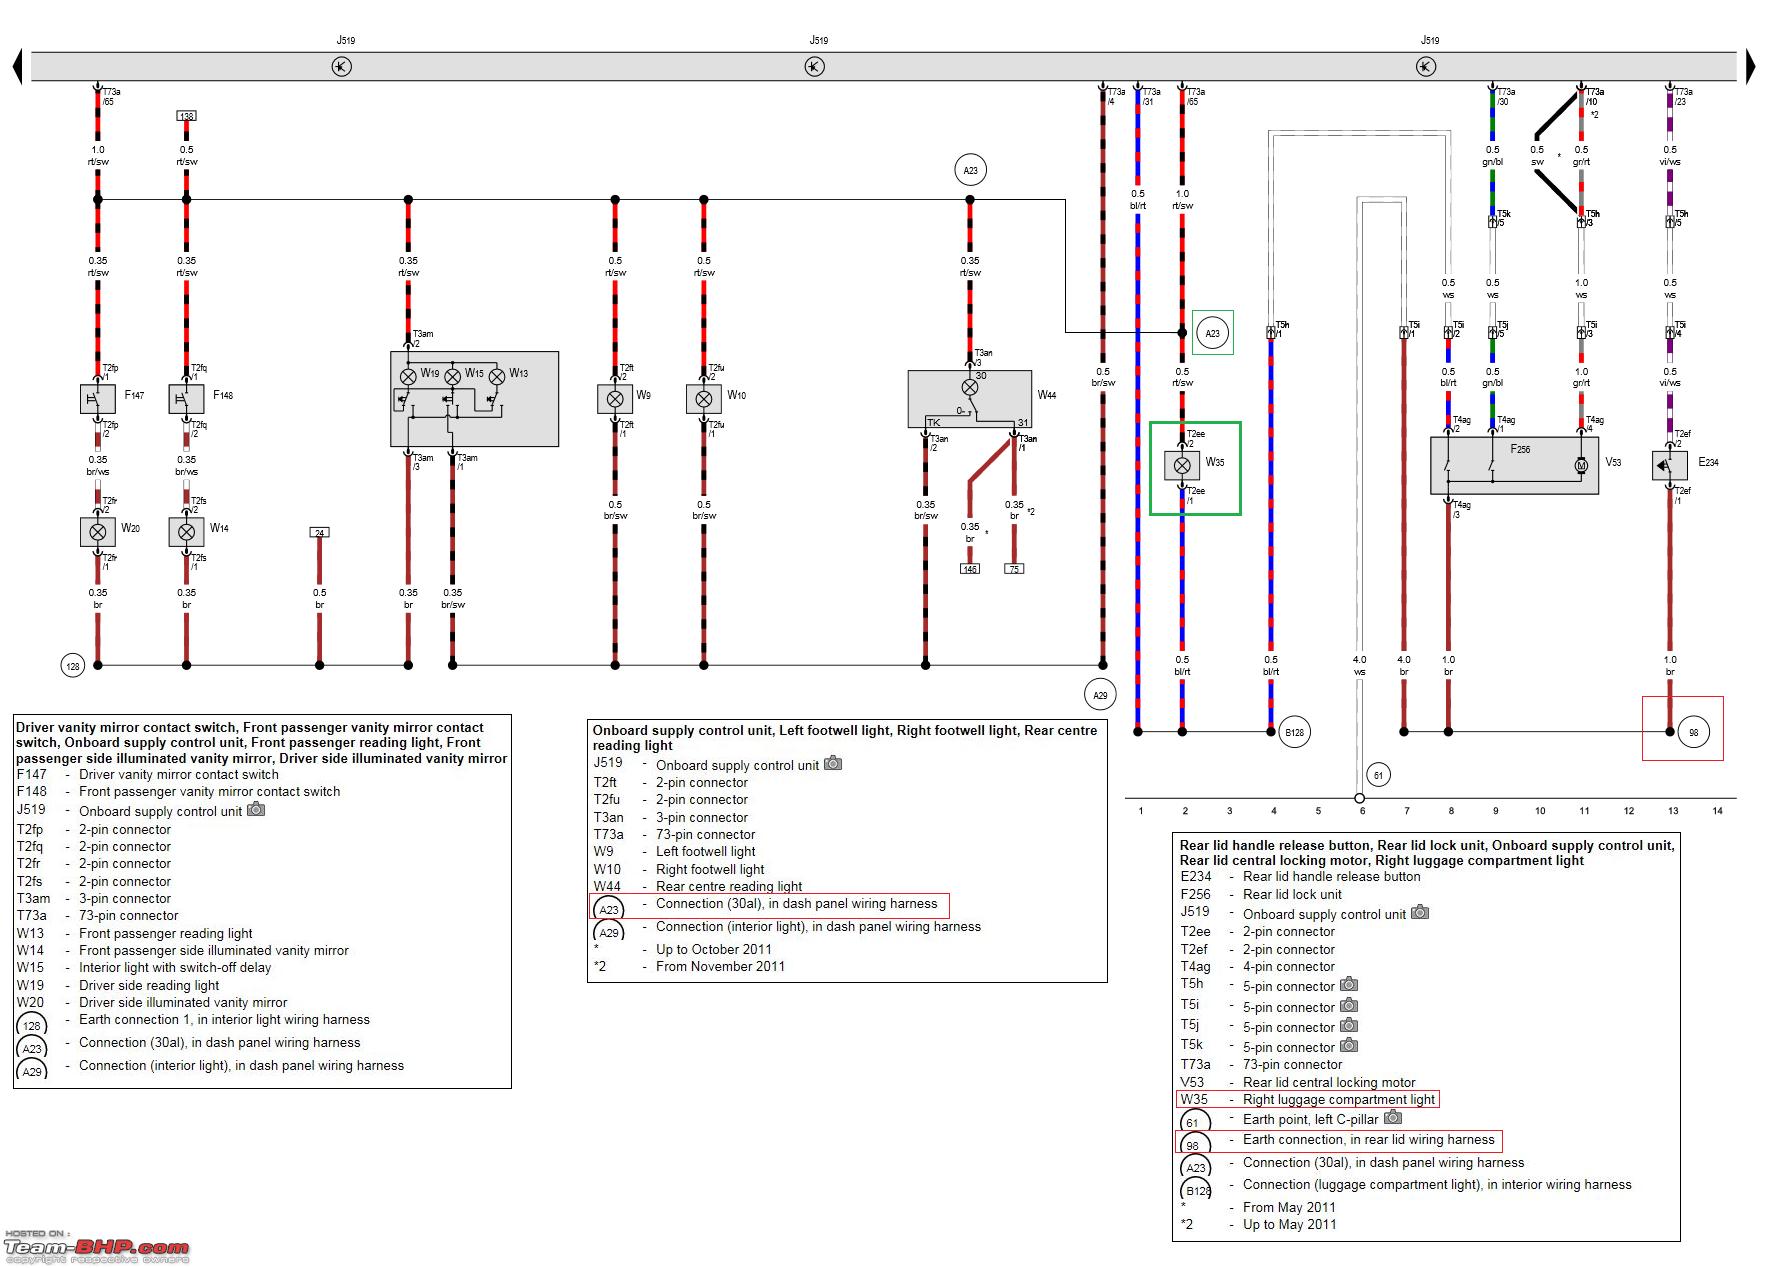This screenshot has height=1268, width=1768.
Task: Click the left page navigation arrow
Action: click(x=17, y=67)
